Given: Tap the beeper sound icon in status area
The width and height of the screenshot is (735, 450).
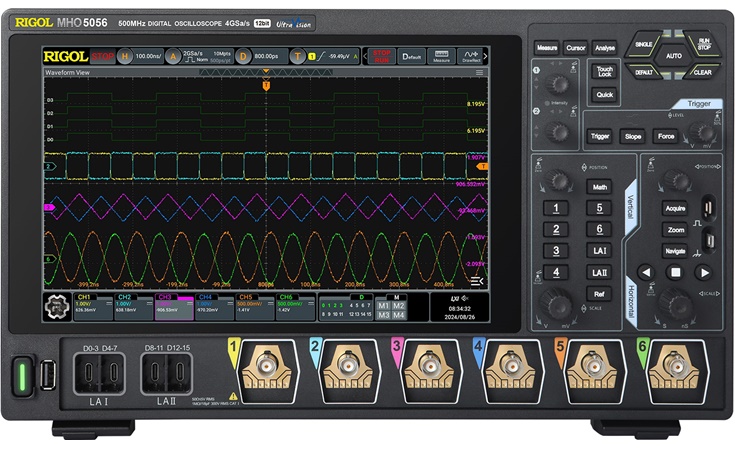Looking at the screenshot, I should 465,299.
